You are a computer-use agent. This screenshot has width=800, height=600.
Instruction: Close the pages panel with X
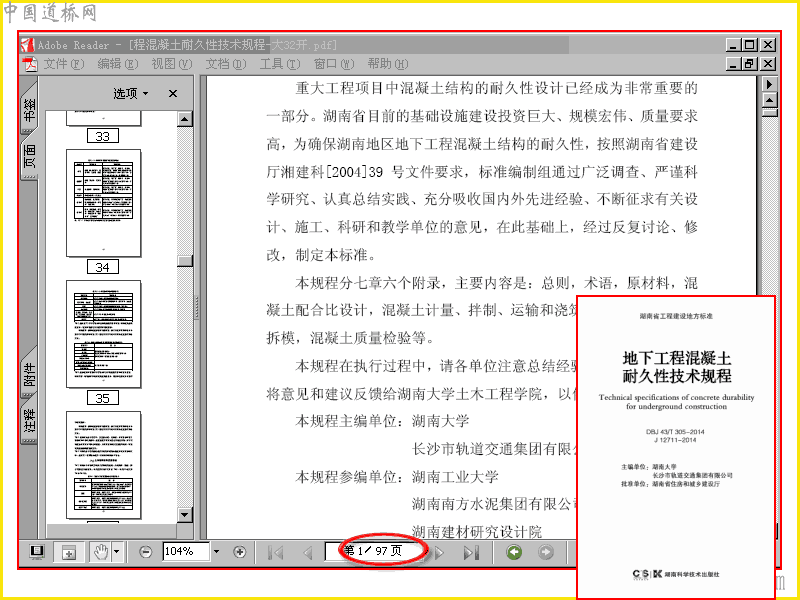(x=173, y=93)
